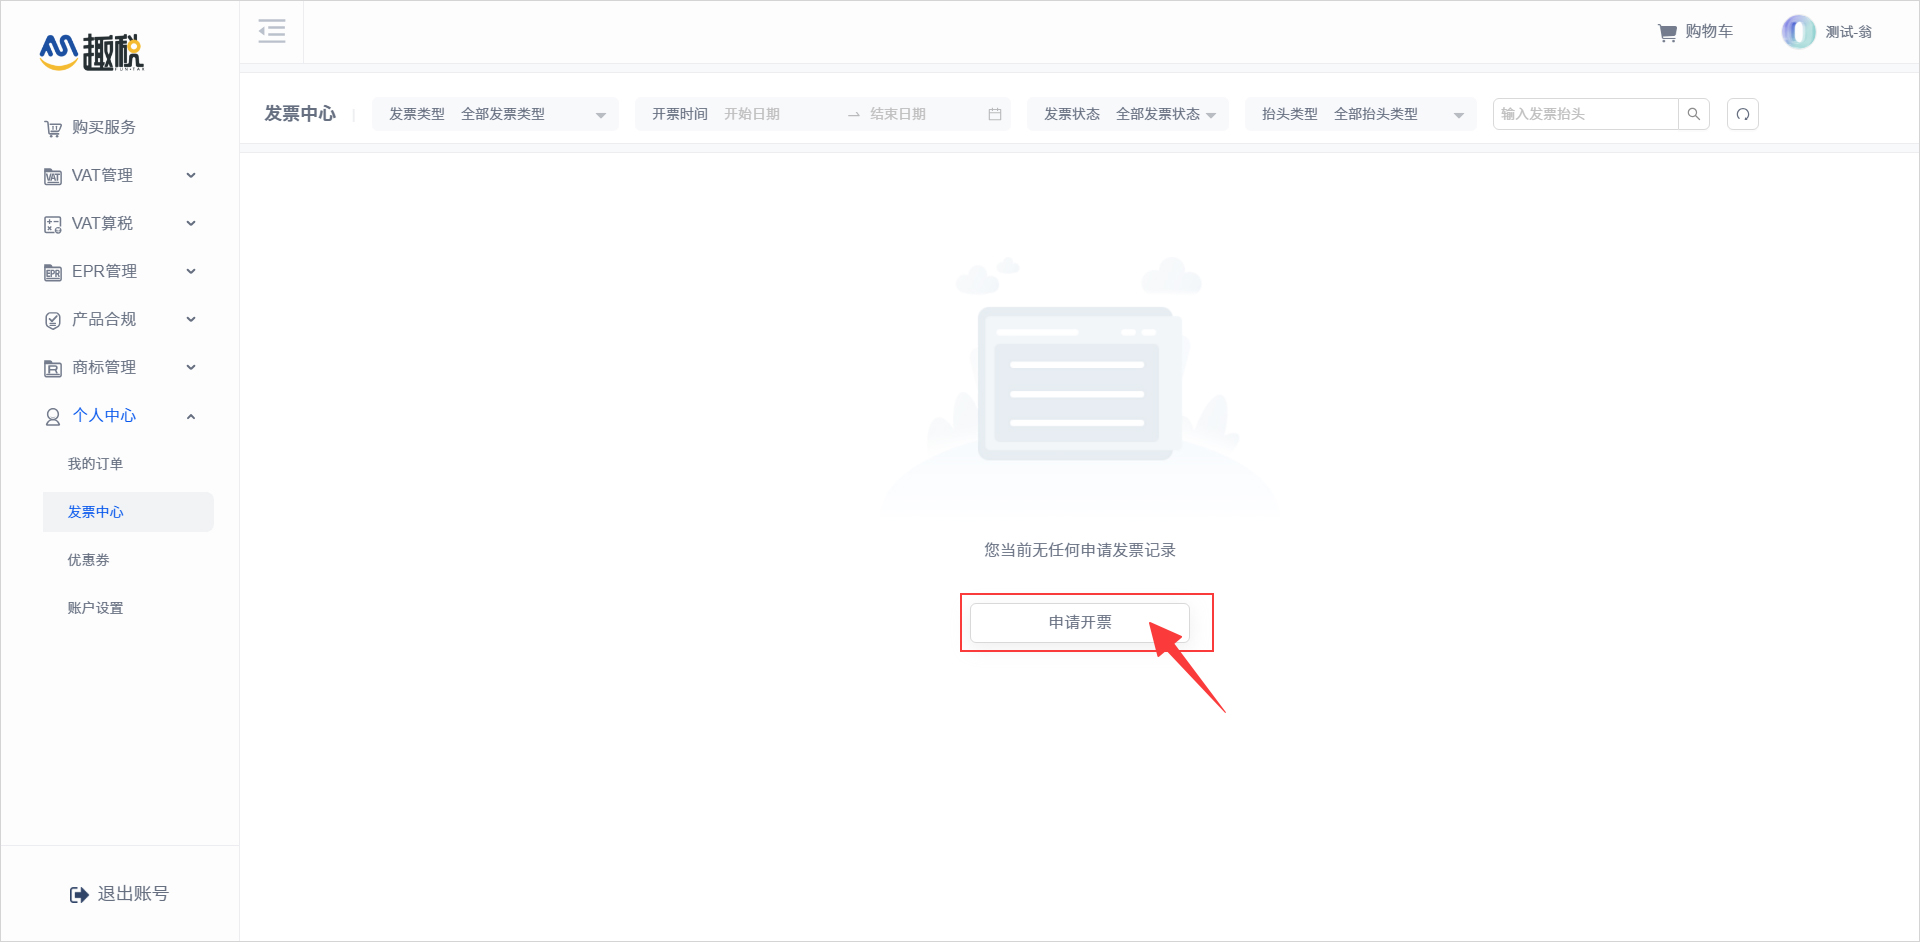Click the reset/refresh filter icon
Screen dimensions: 1920x942
[1742, 114]
